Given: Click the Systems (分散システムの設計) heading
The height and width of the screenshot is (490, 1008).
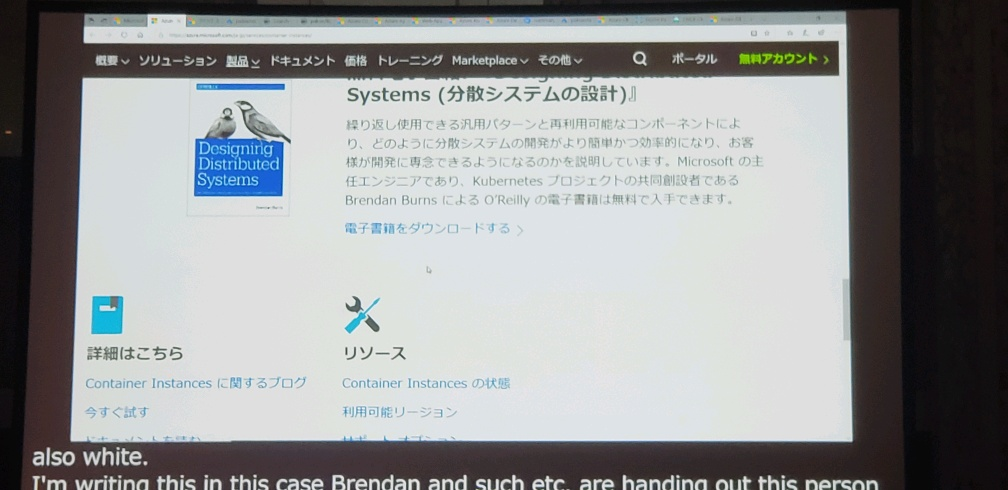Looking at the screenshot, I should [x=492, y=95].
